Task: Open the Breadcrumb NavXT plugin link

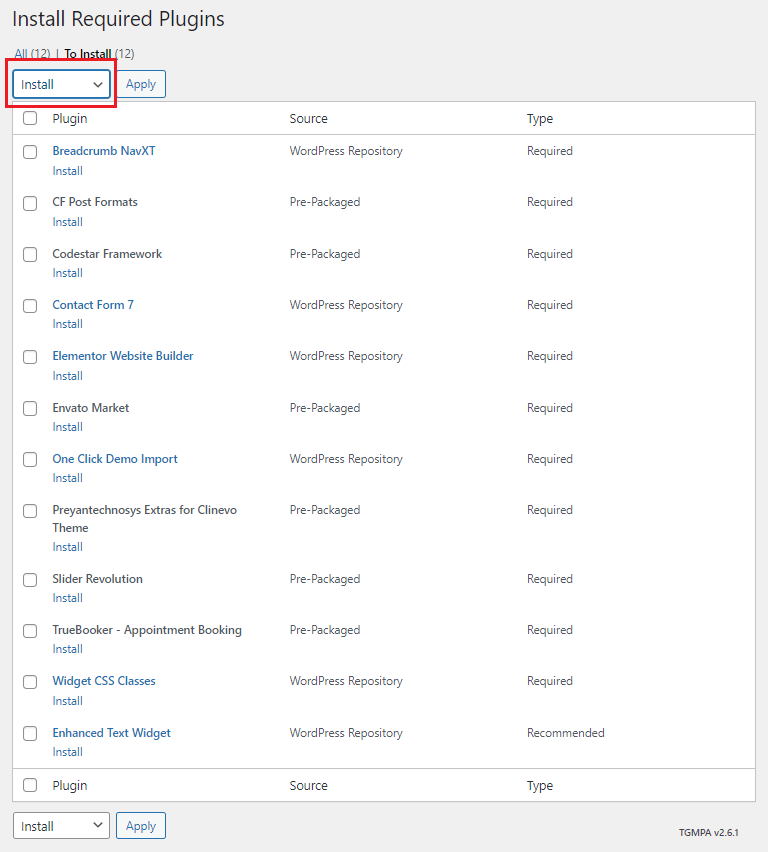Action: point(104,151)
